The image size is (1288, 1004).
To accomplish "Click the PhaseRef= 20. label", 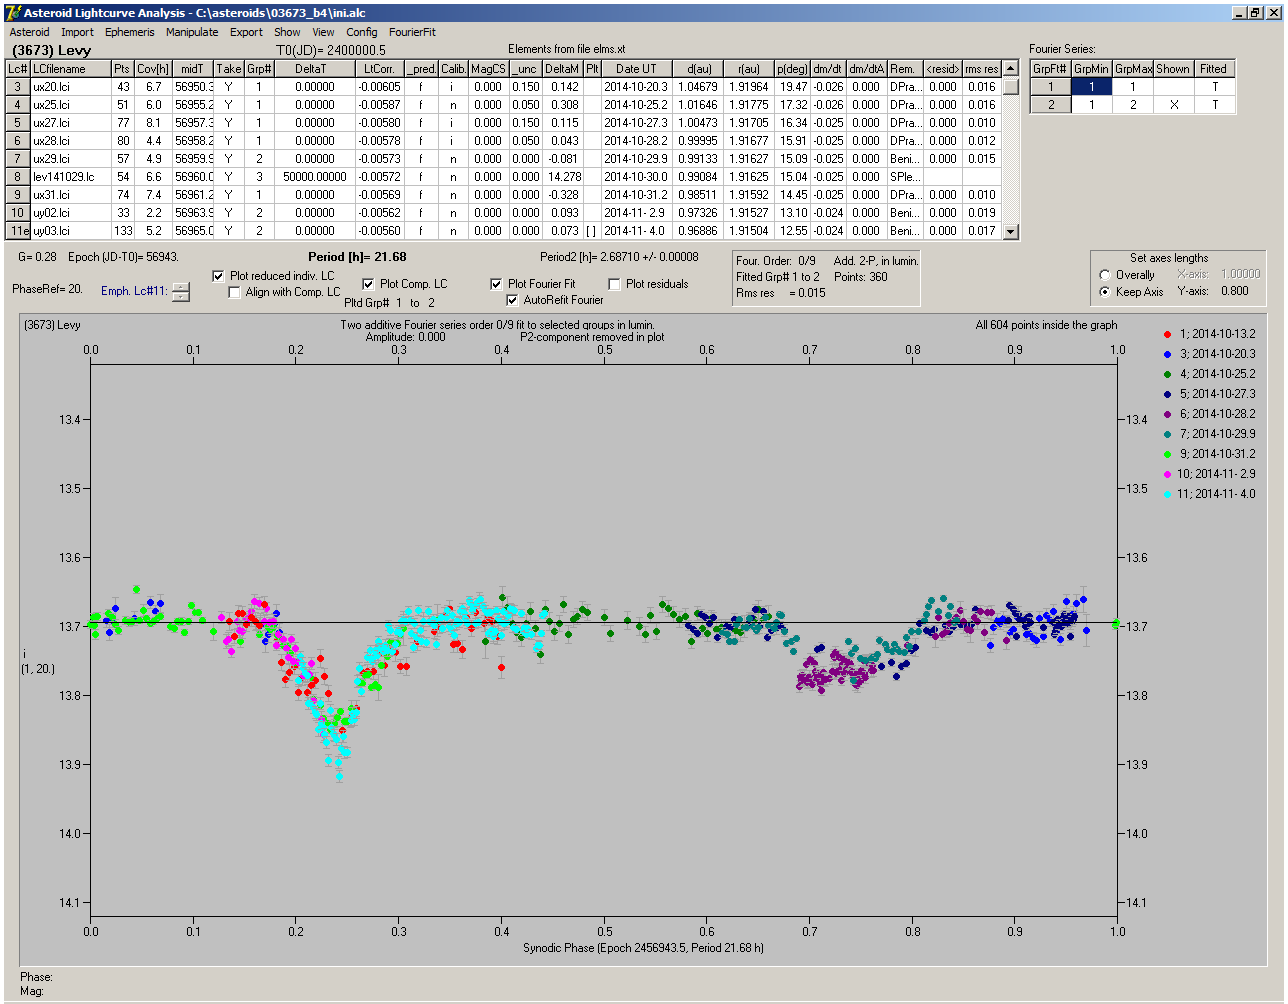I will pos(48,288).
